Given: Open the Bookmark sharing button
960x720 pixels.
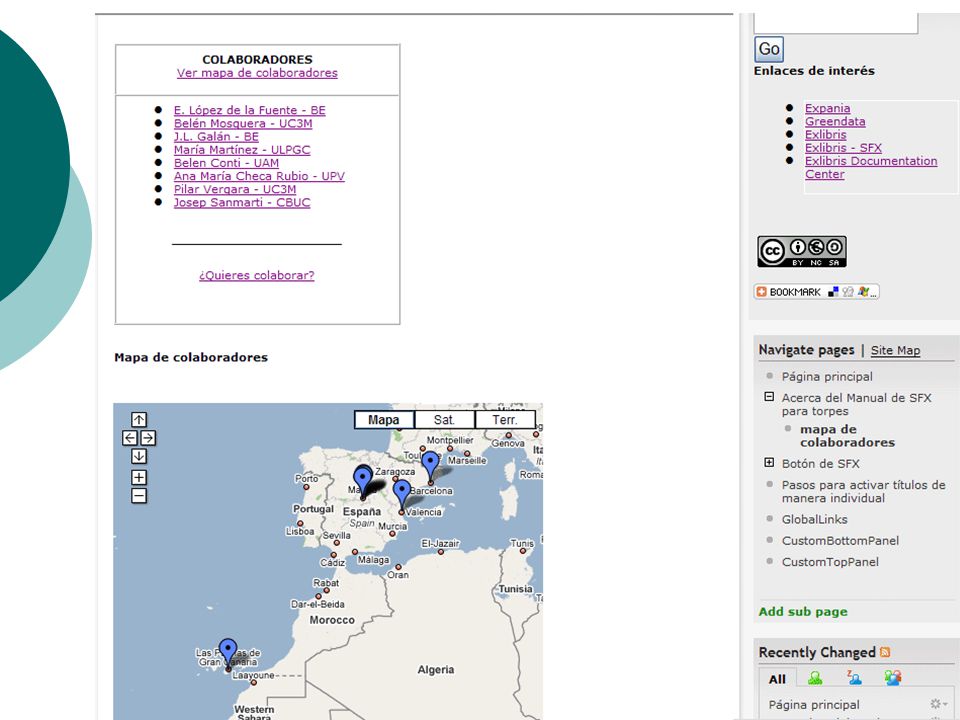Looking at the screenshot, I should tap(817, 292).
